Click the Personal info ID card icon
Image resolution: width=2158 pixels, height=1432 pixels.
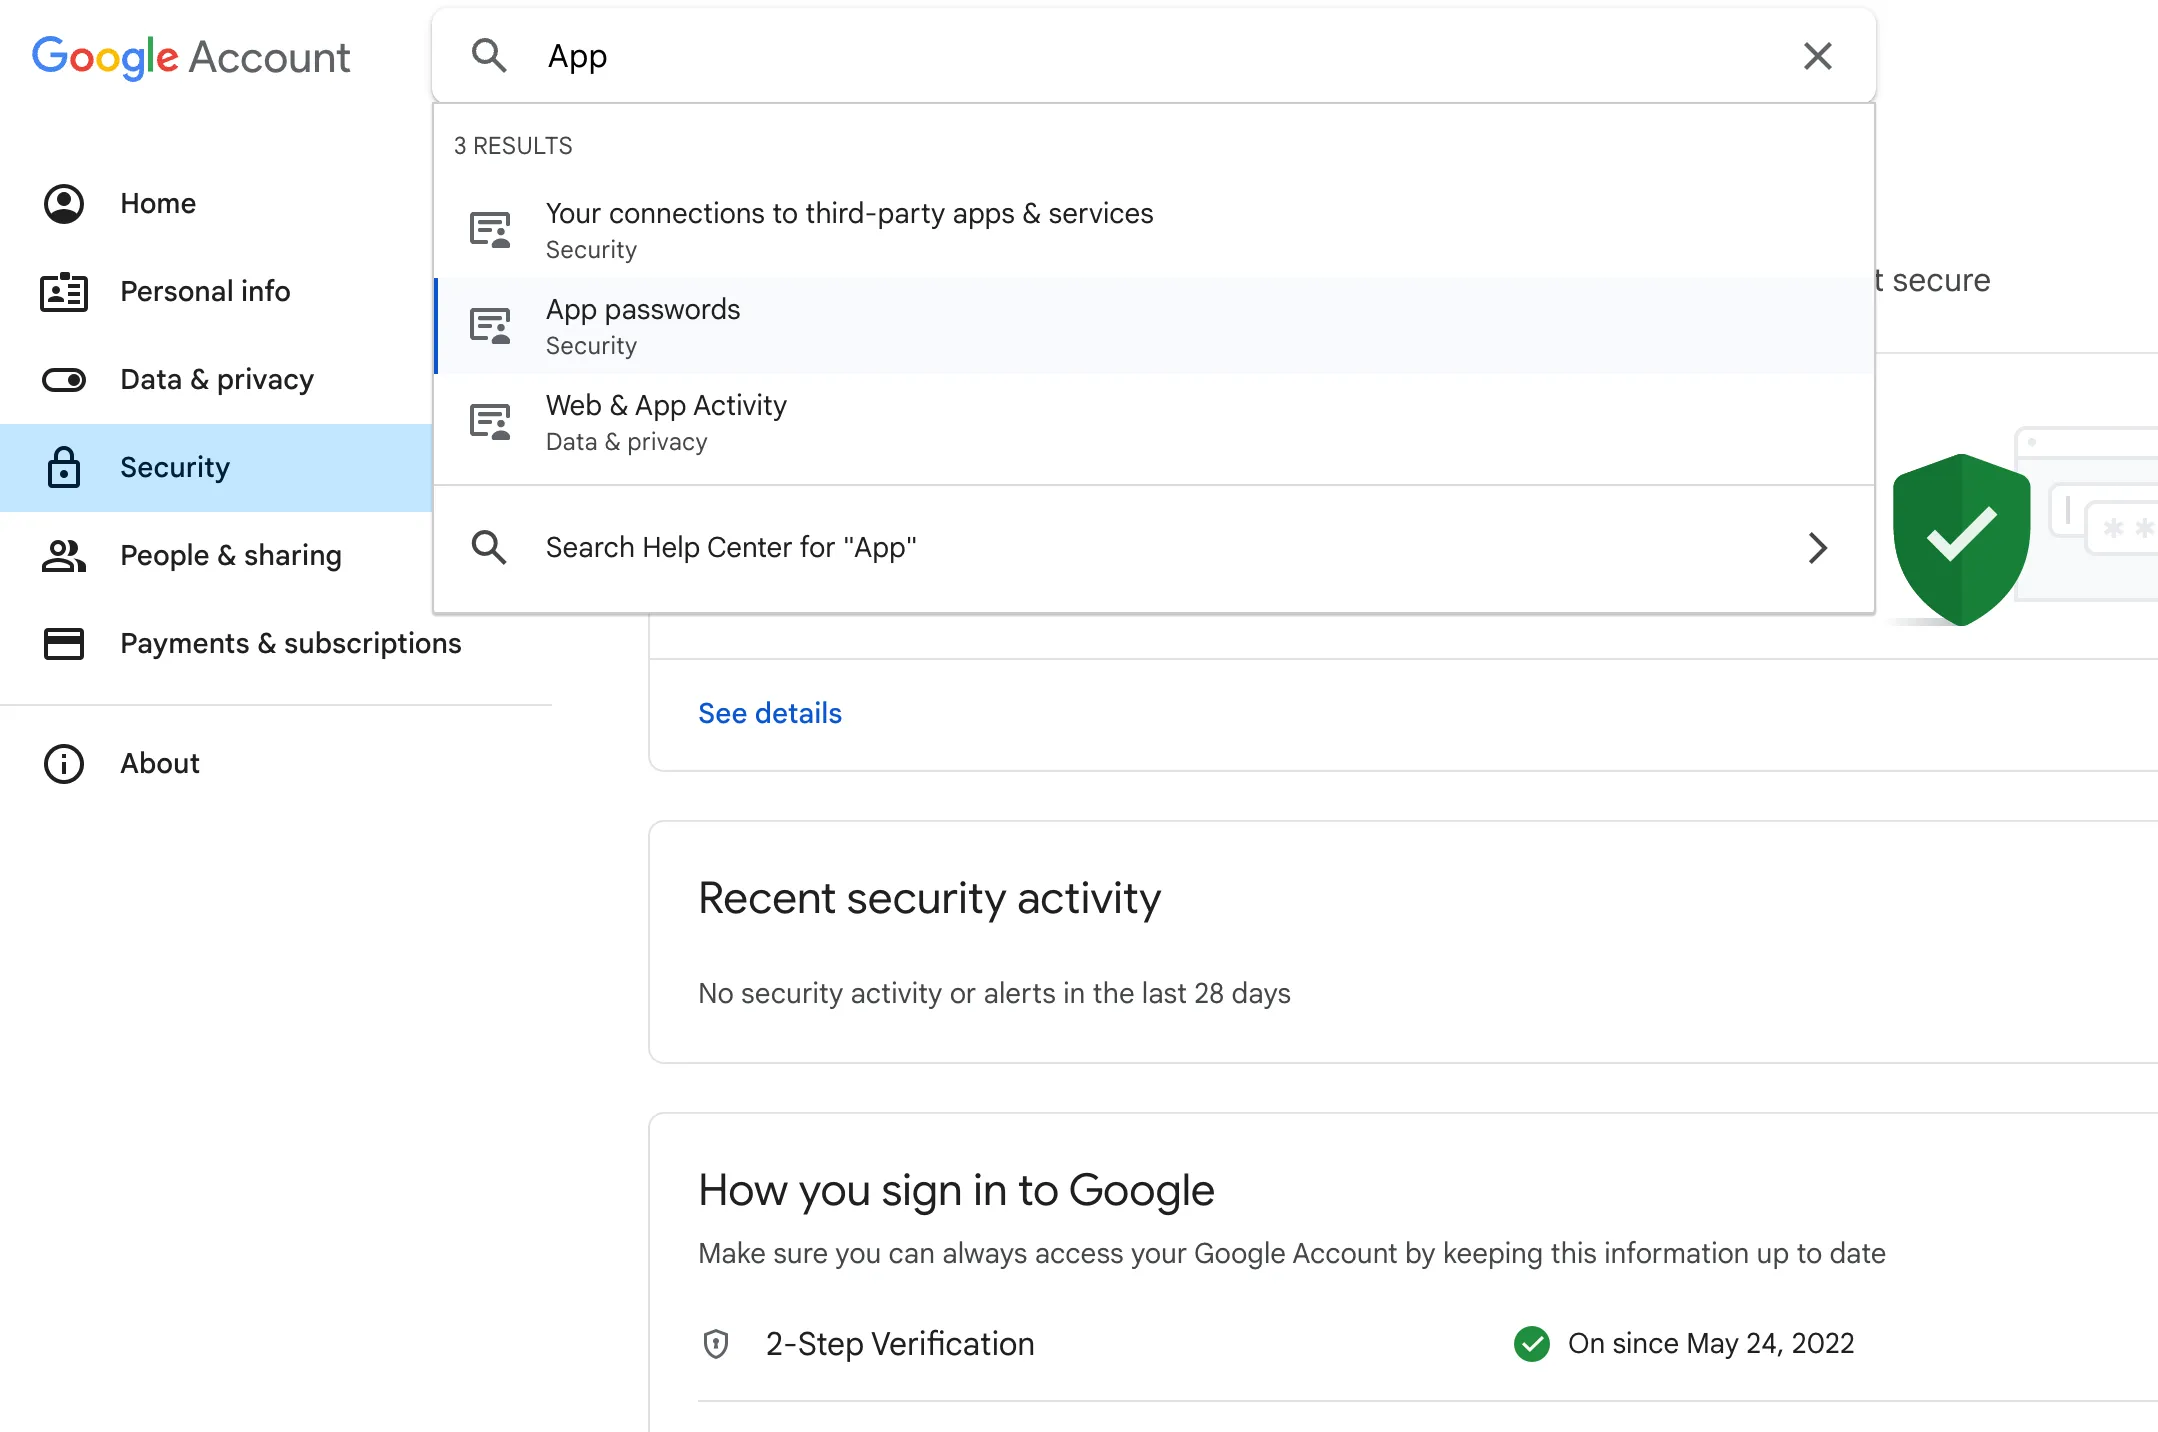(x=64, y=292)
